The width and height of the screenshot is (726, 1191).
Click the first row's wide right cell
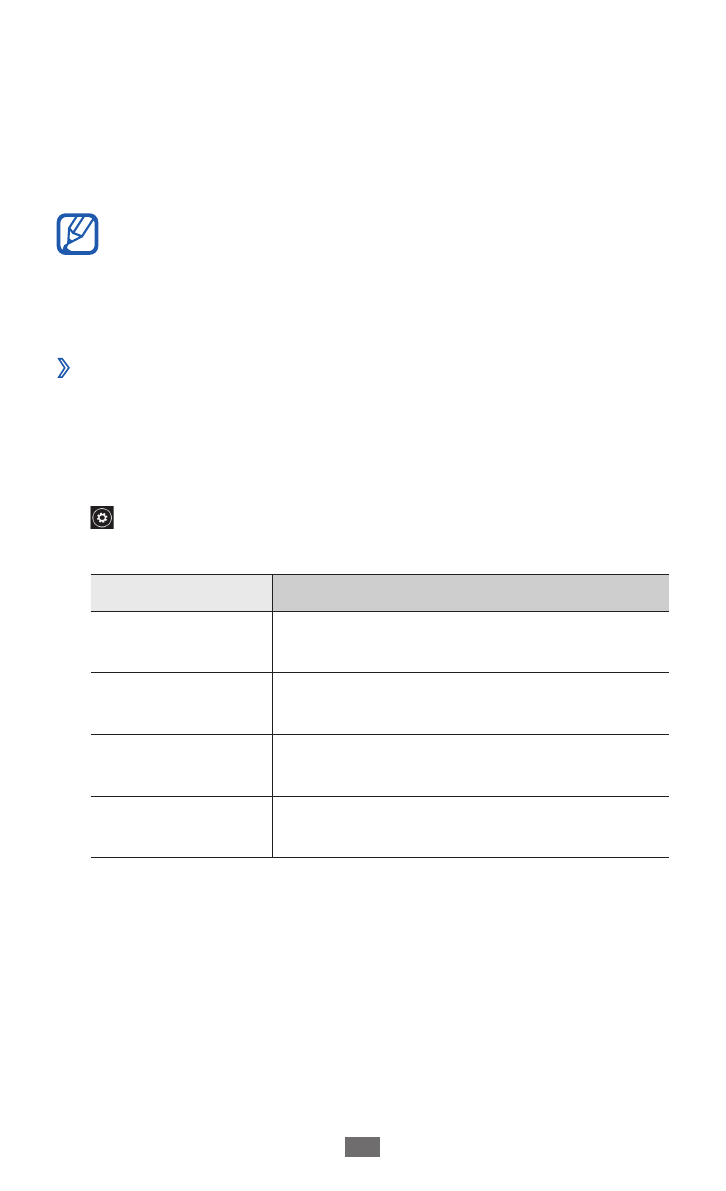pos(470,641)
